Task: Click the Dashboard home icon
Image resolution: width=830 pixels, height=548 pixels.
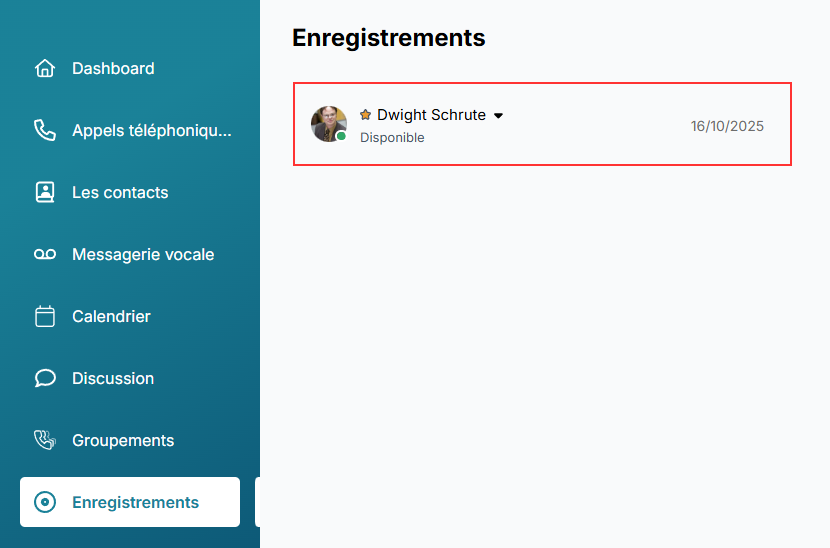Action: (x=45, y=69)
